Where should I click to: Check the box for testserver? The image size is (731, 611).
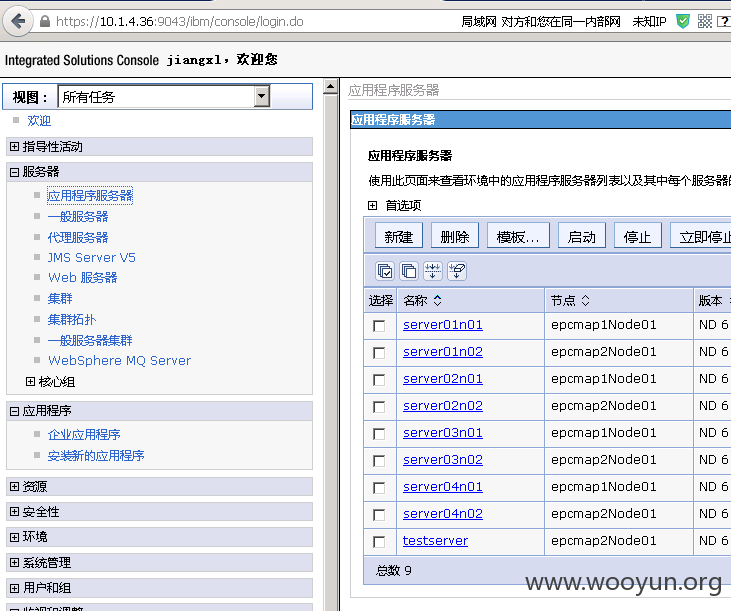379,542
